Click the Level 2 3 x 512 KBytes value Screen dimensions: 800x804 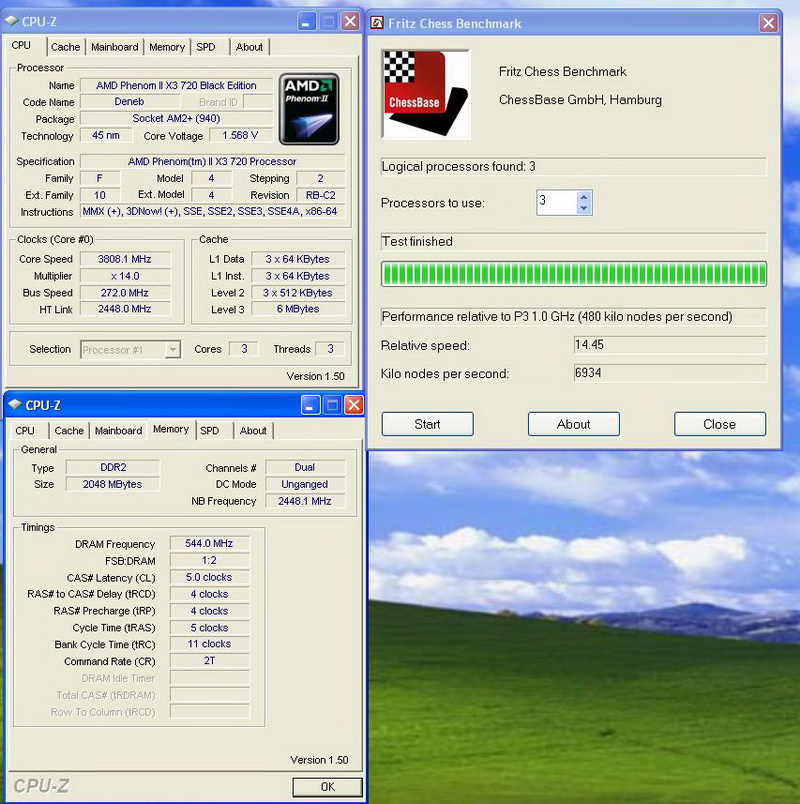pos(298,293)
